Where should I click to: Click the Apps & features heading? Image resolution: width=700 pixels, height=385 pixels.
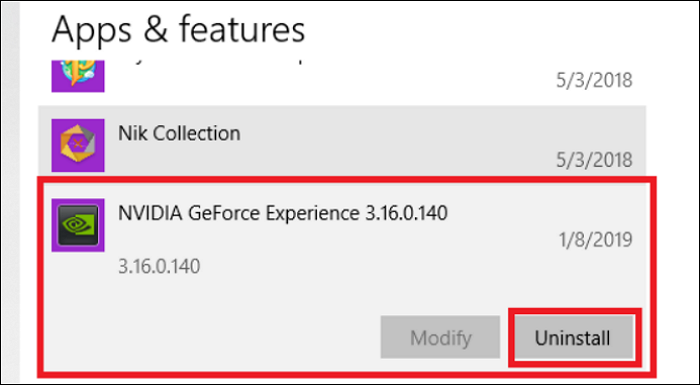click(x=178, y=29)
